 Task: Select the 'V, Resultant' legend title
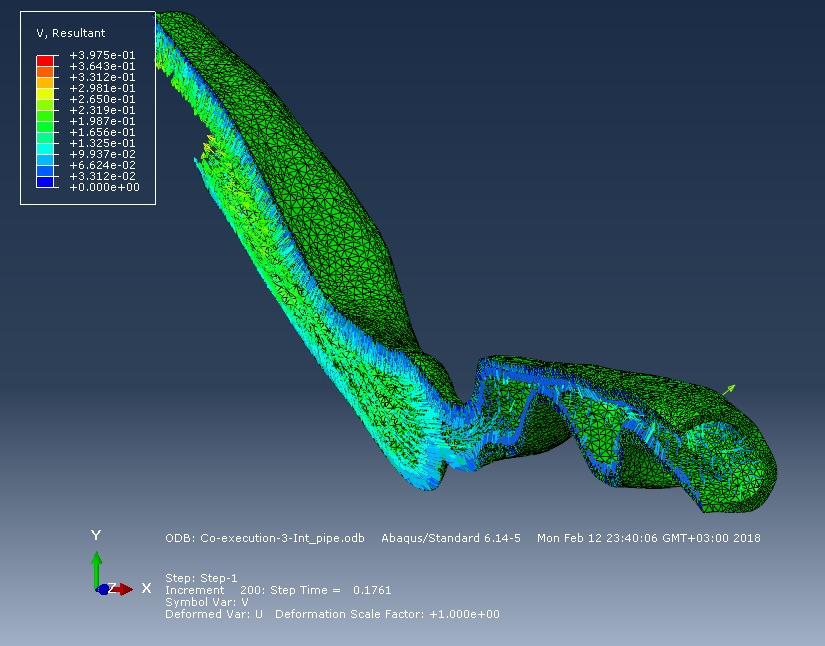point(71,33)
